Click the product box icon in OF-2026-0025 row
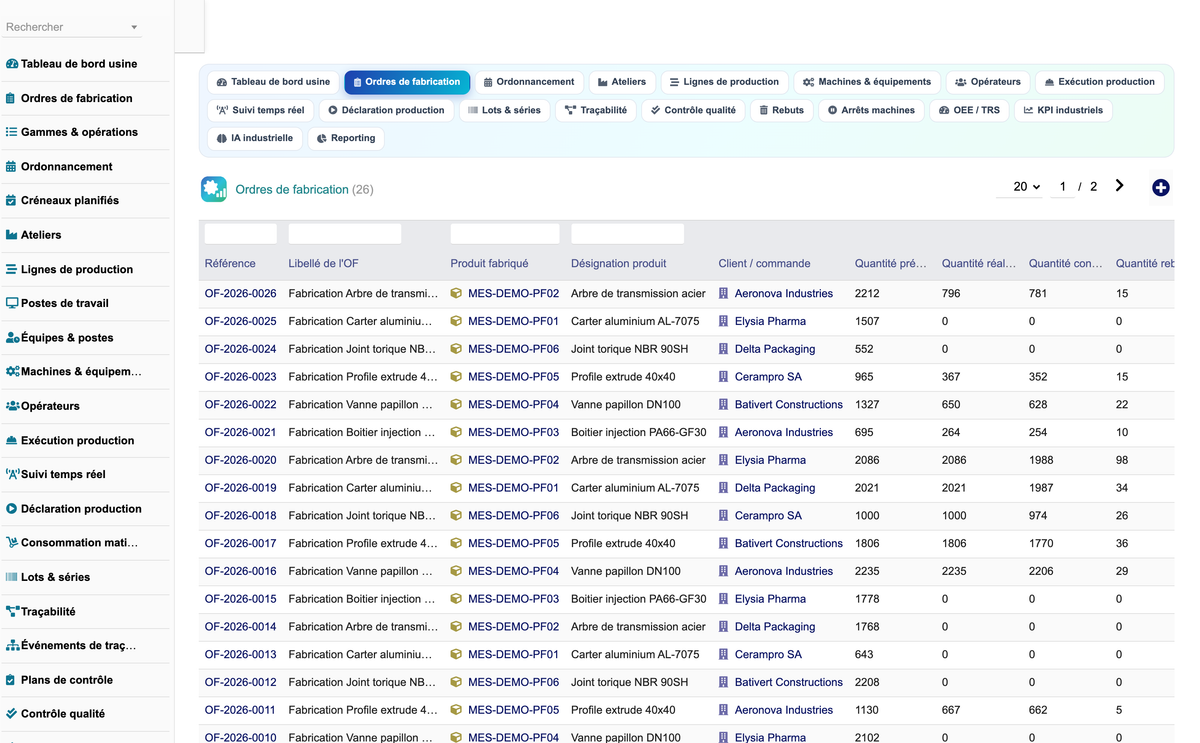The width and height of the screenshot is (1200, 743). 456,321
